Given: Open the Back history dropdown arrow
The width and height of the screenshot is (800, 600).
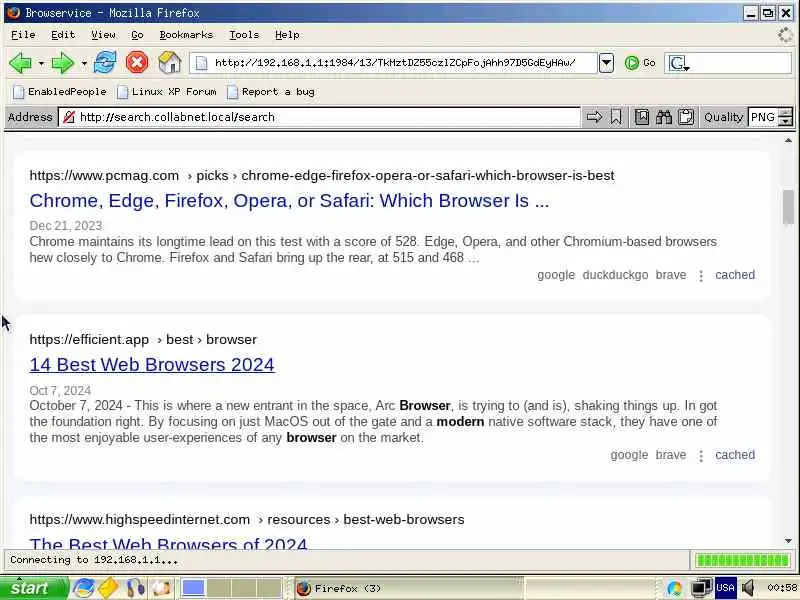Looking at the screenshot, I should click(x=41, y=64).
